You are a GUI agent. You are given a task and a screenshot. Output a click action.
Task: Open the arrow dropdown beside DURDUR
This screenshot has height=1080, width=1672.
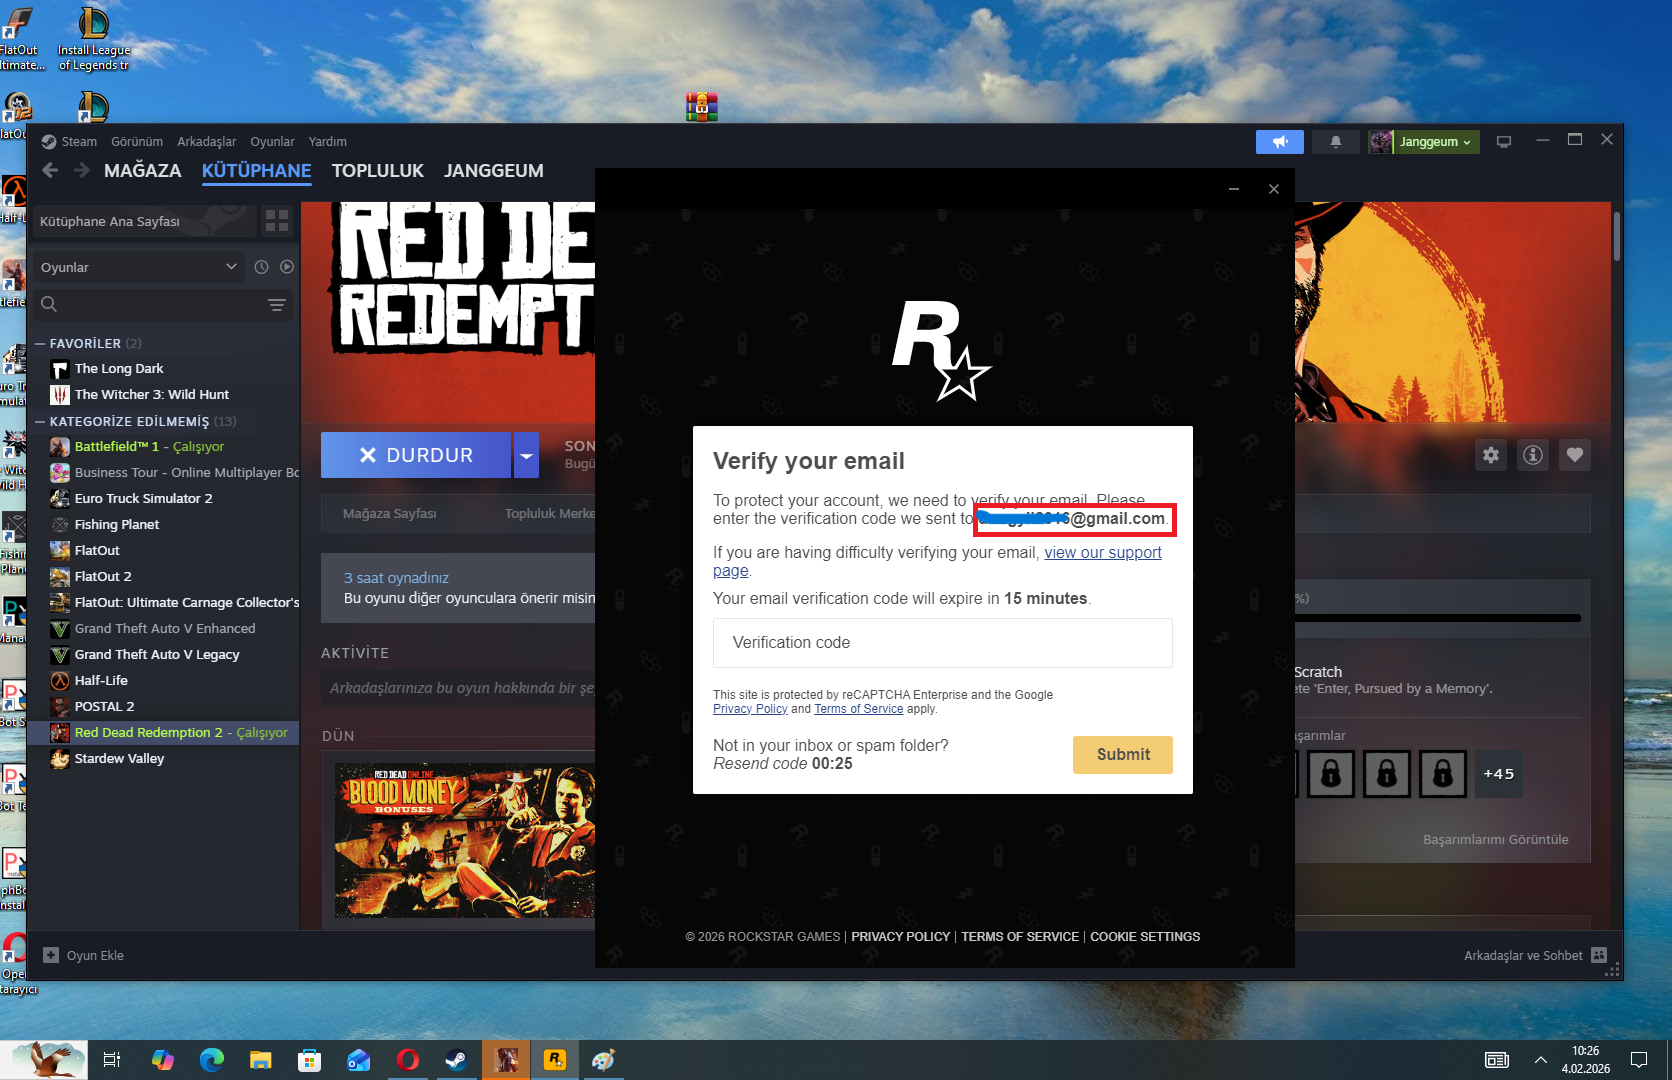[526, 455]
